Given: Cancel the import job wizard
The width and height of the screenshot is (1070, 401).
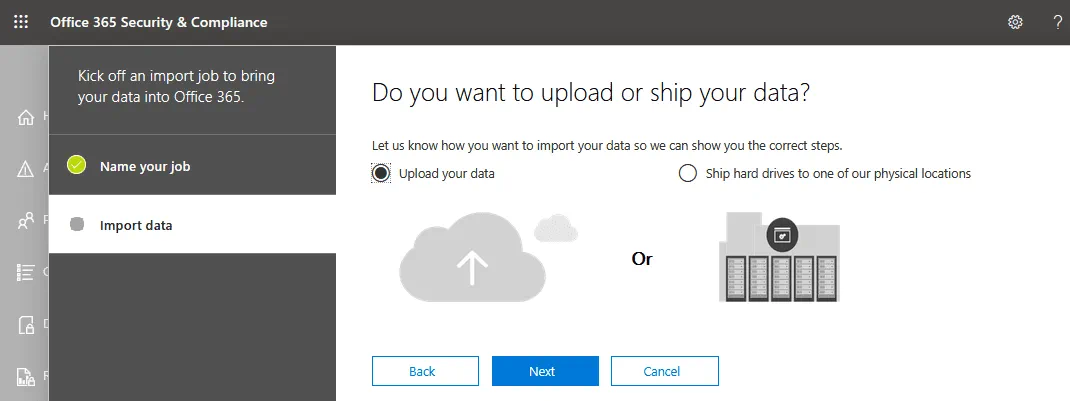Looking at the screenshot, I should (x=664, y=371).
